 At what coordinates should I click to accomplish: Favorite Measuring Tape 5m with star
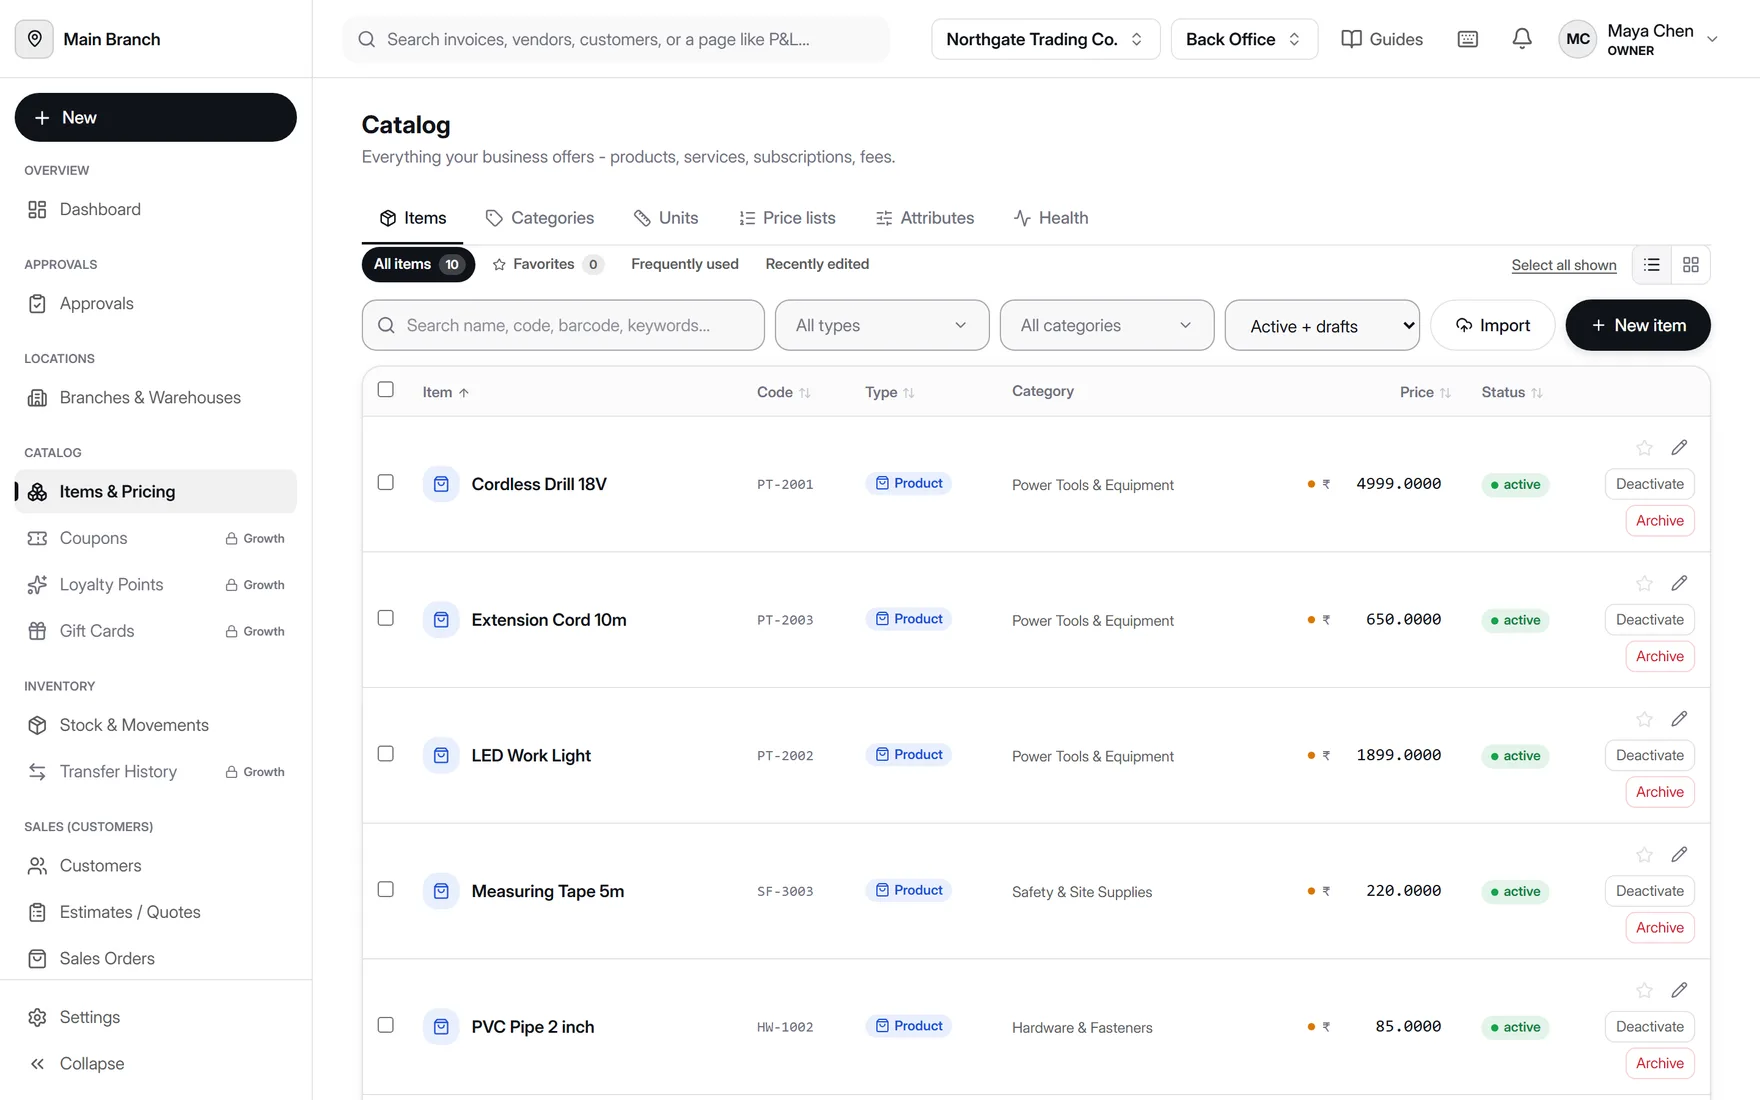coord(1644,855)
